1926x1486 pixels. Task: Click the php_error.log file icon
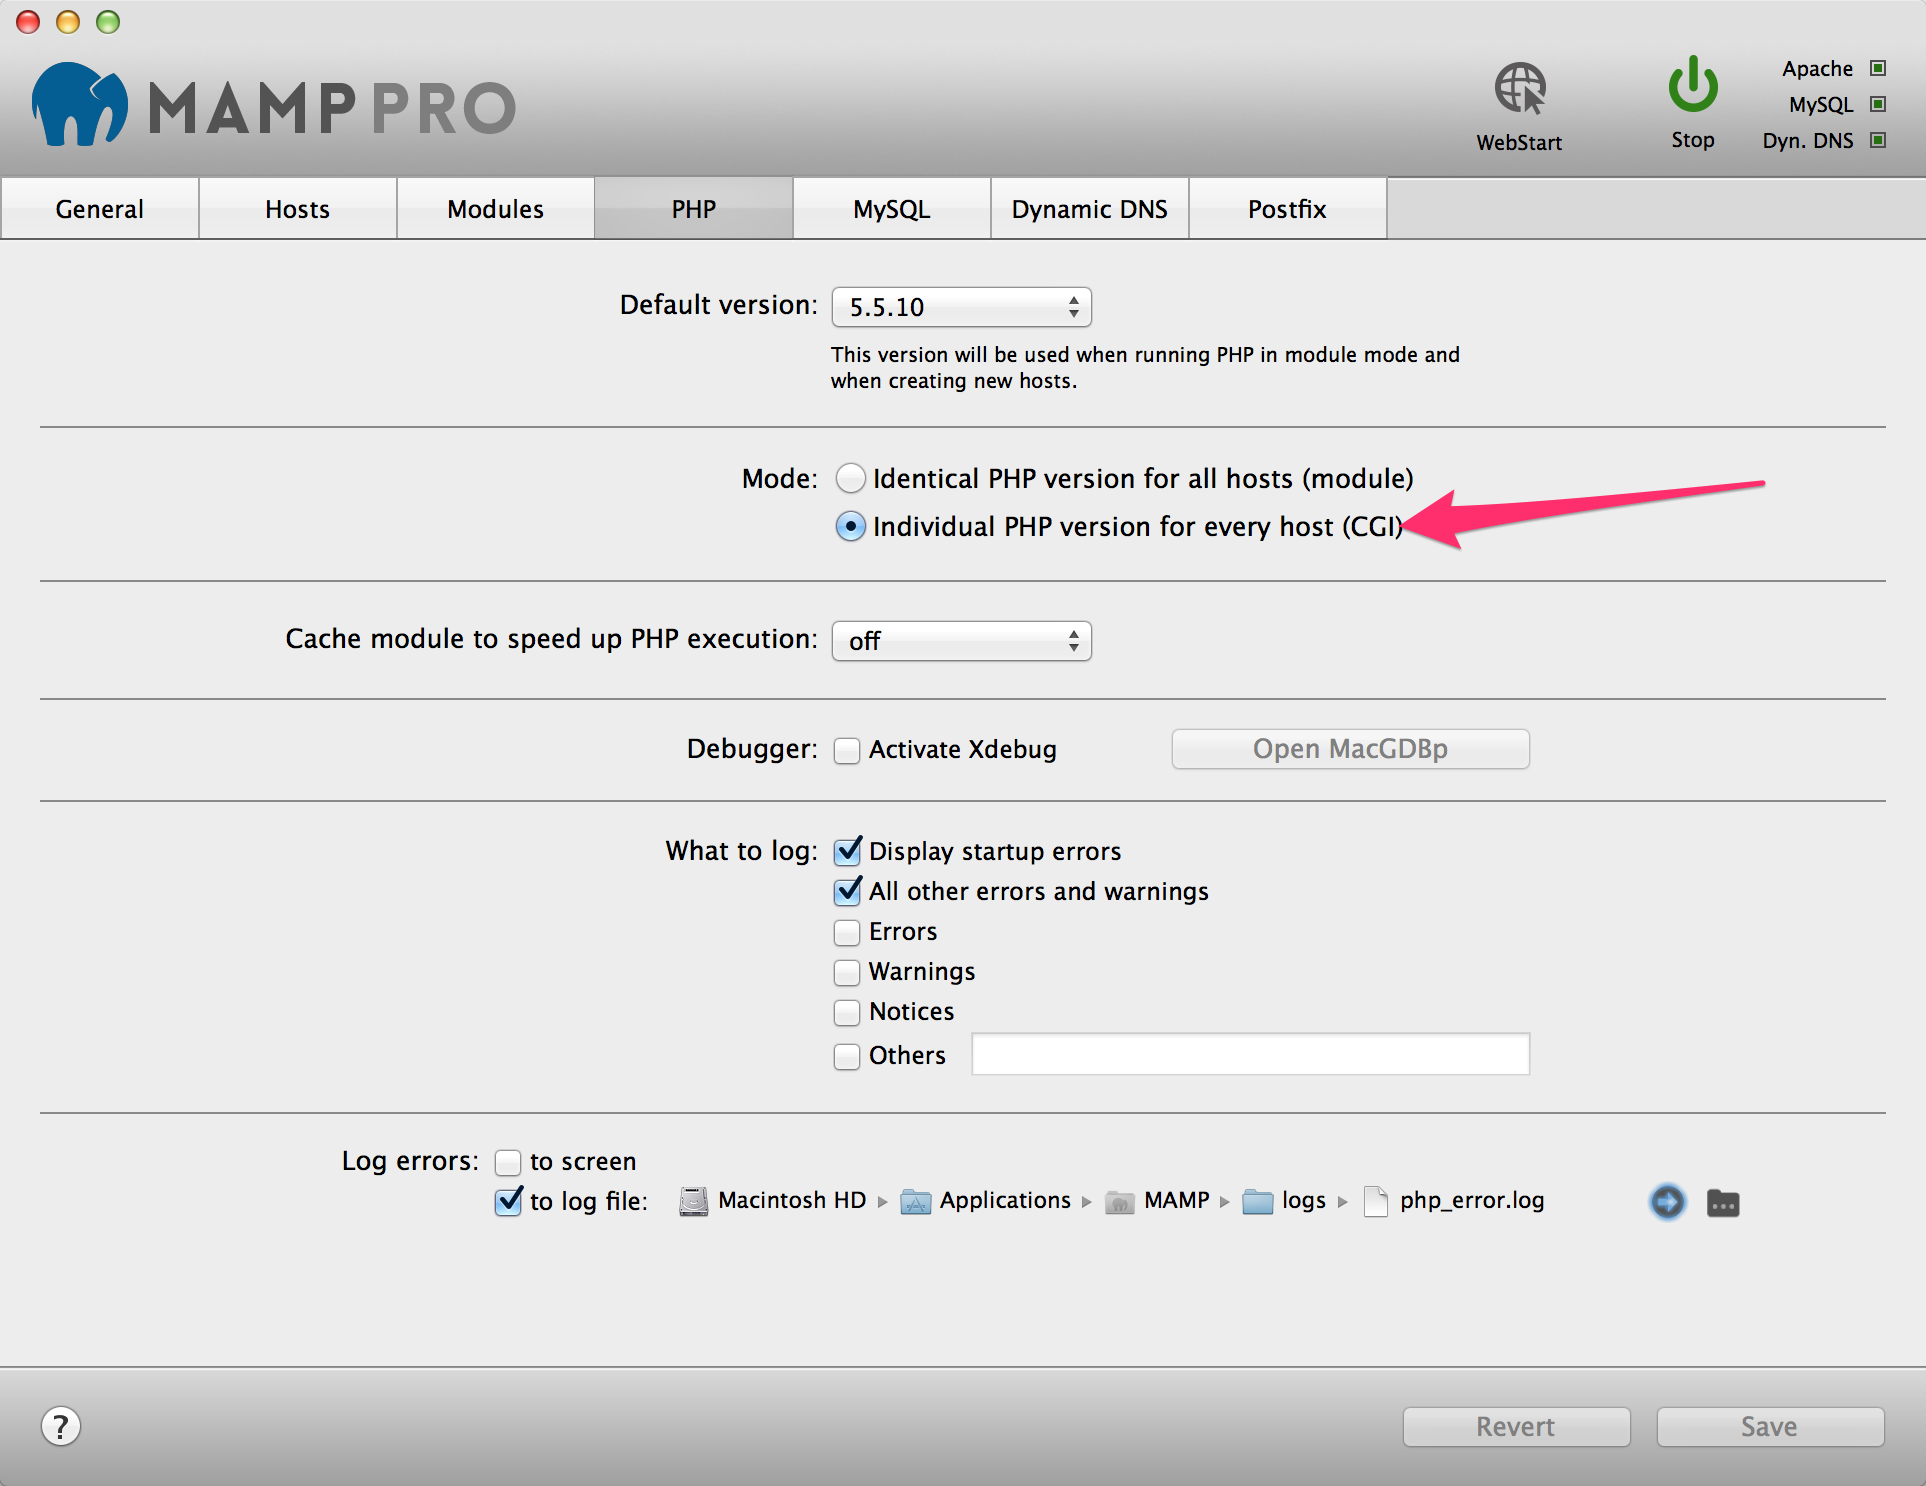point(1376,1201)
